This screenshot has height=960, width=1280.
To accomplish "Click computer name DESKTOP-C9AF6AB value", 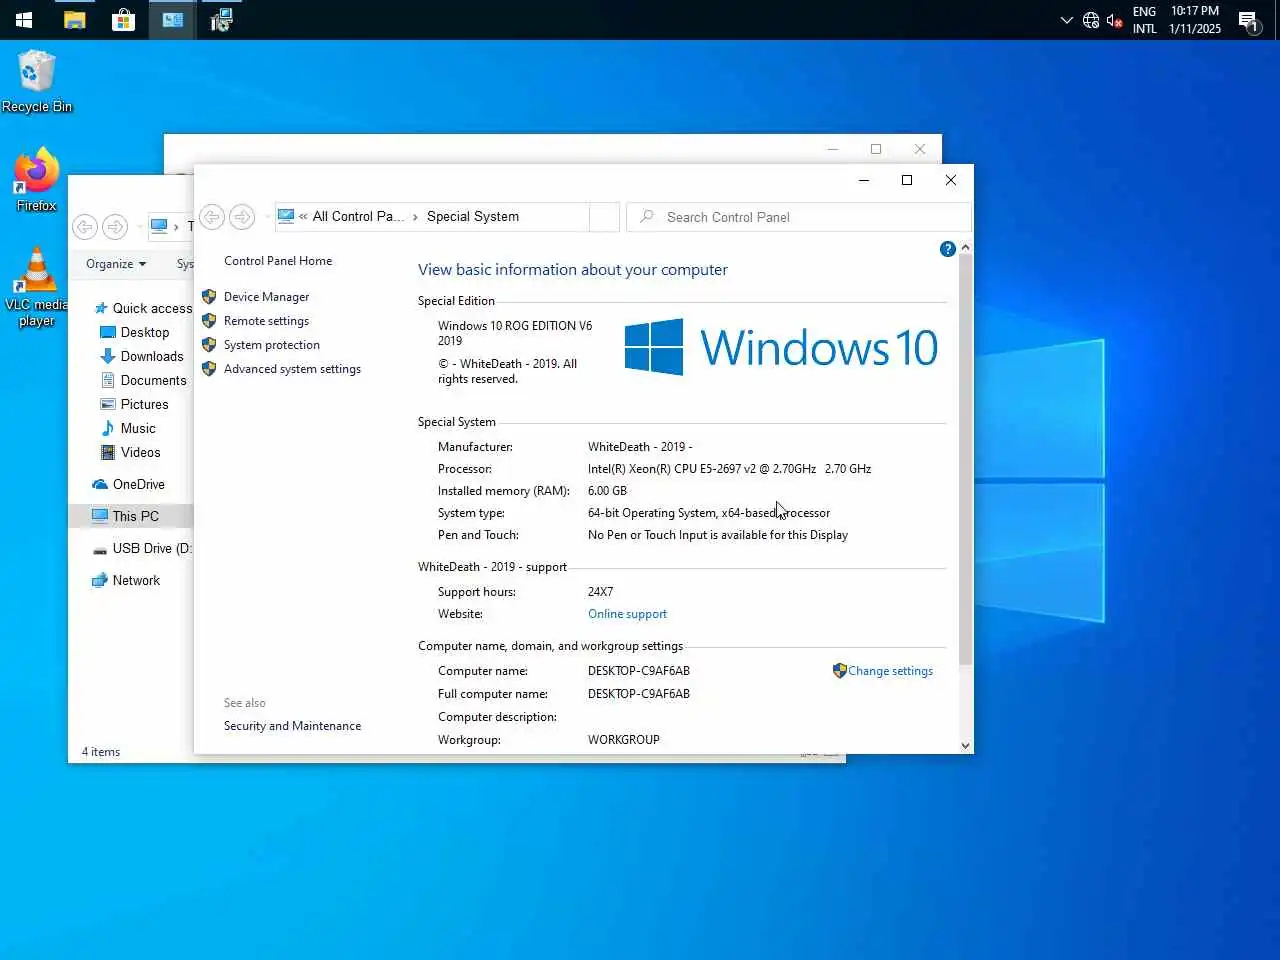I will pos(639,671).
